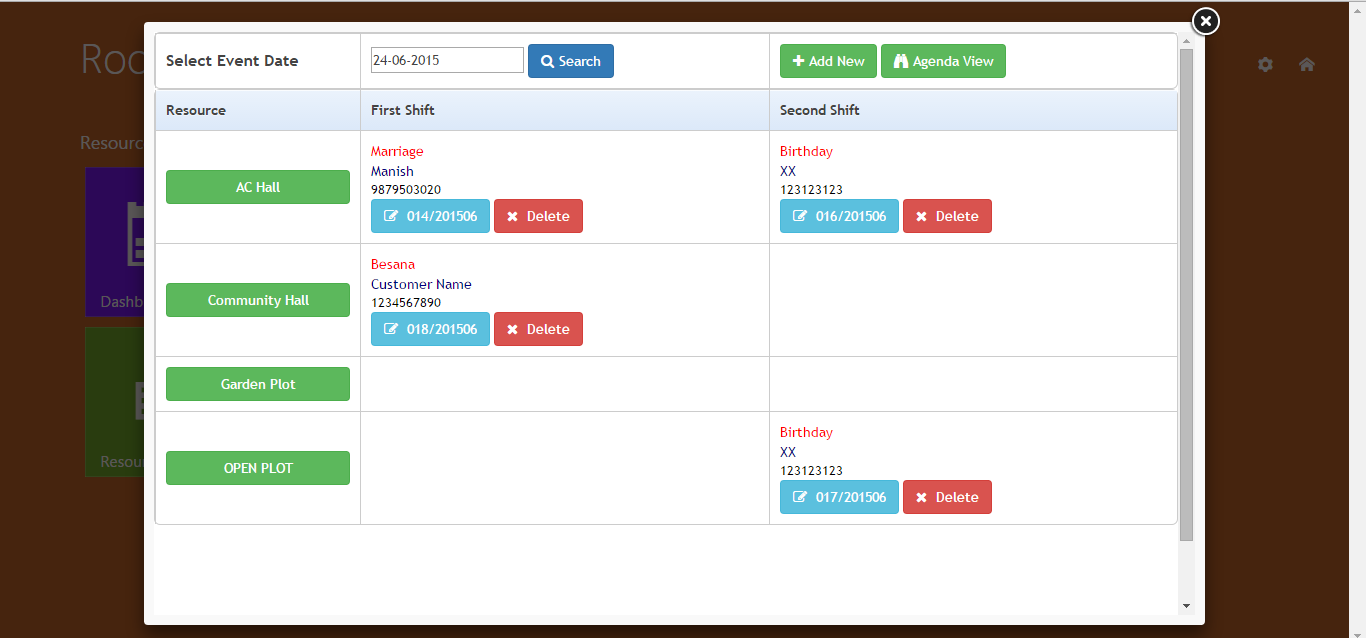Edit booking 016/201506

(x=839, y=216)
